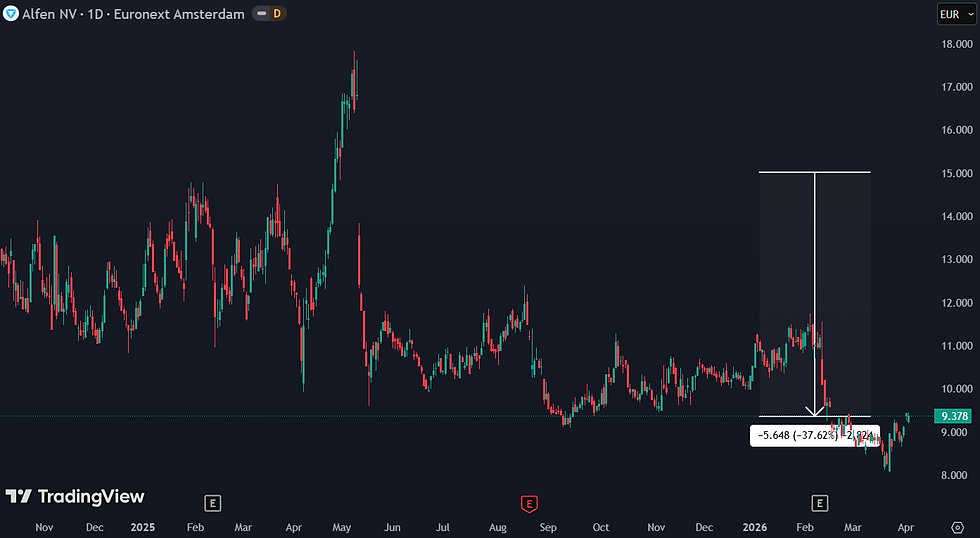Click the green 9.378 current price label
980x538 pixels.
pyautogui.click(x=954, y=416)
